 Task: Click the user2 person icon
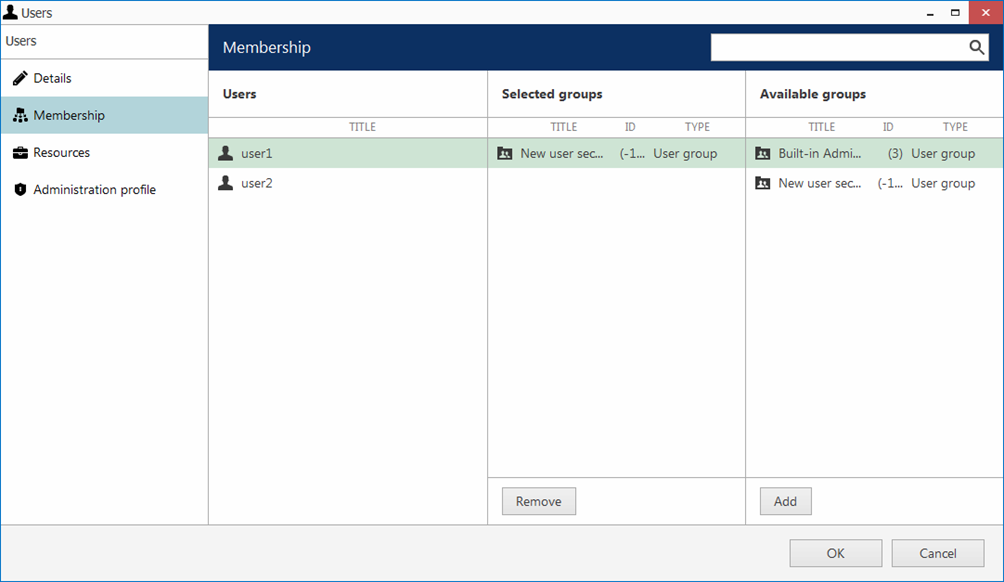pyautogui.click(x=226, y=183)
